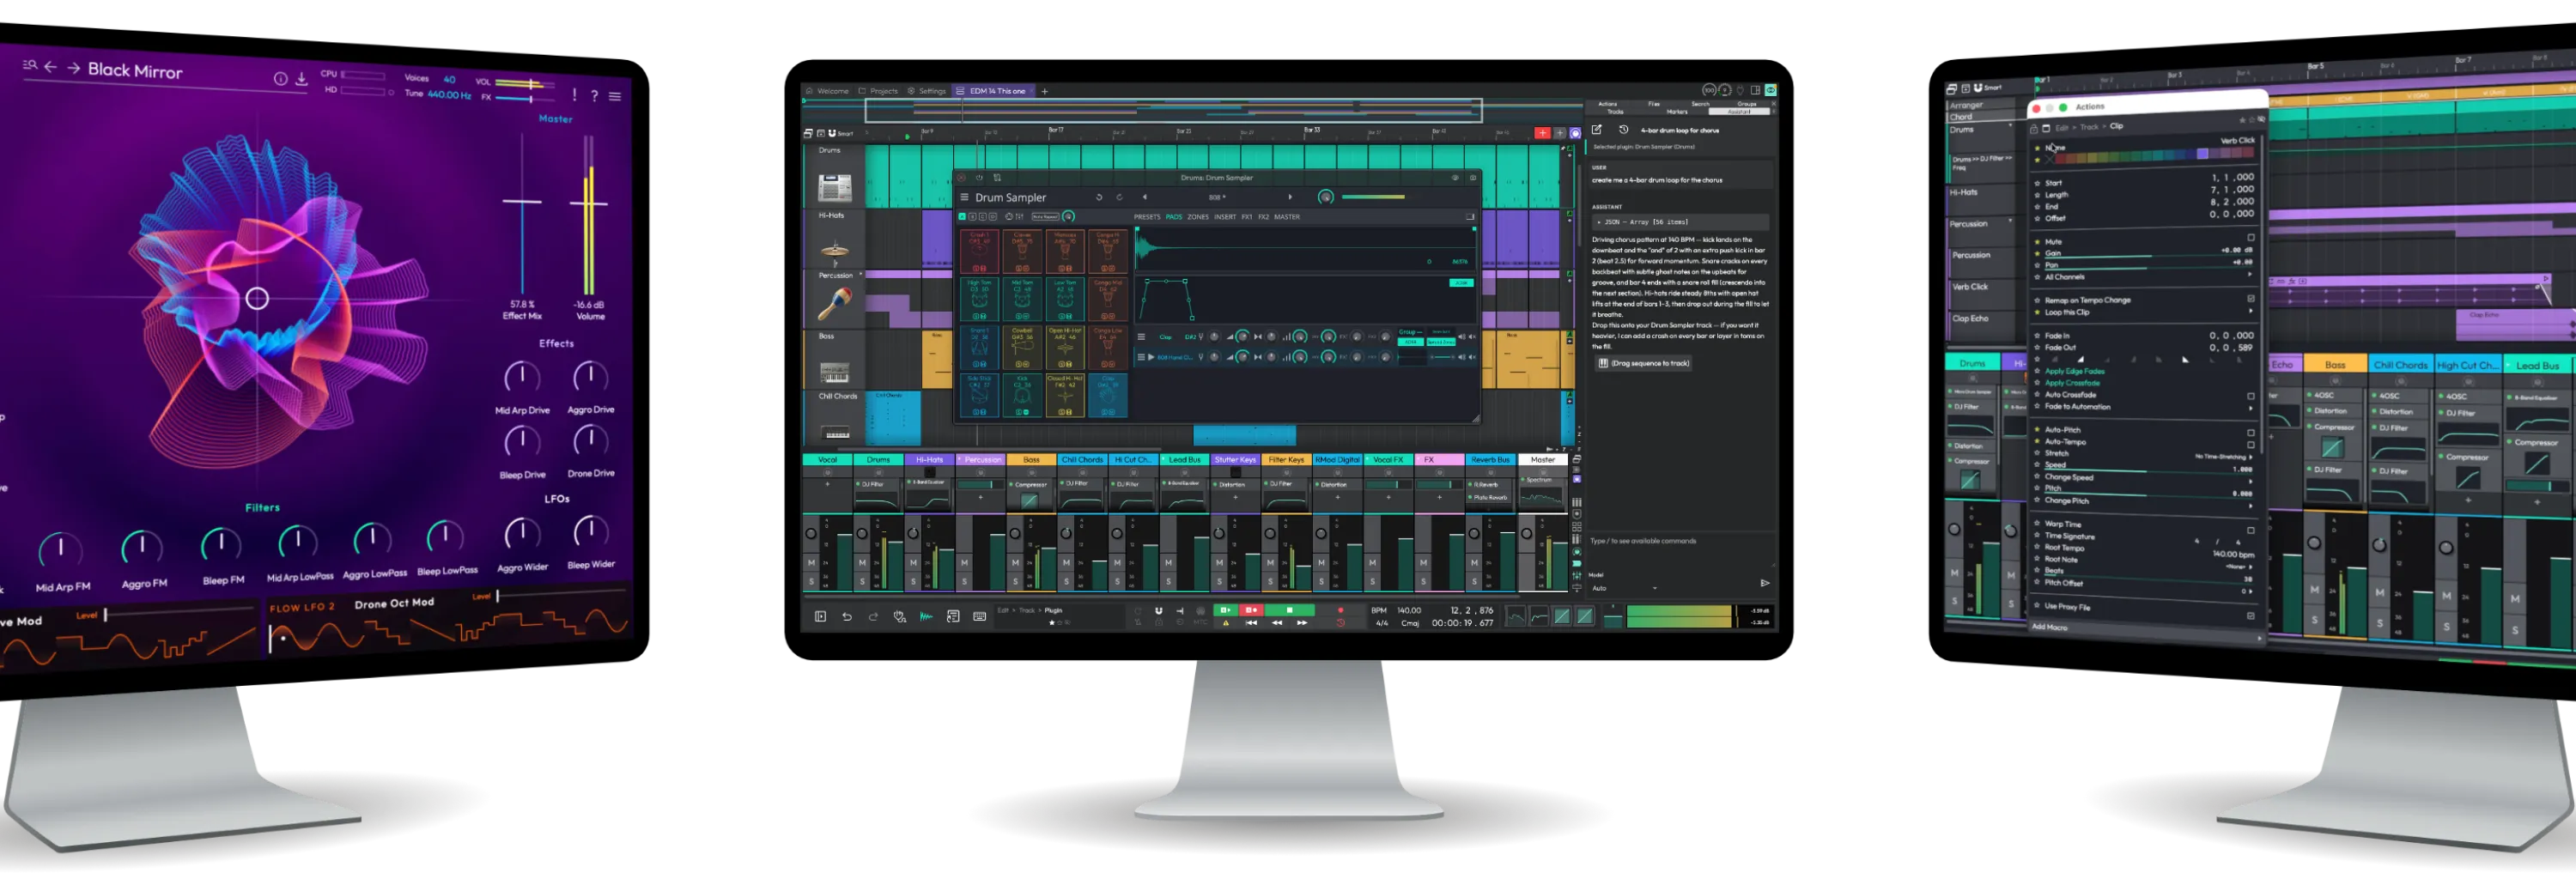Open the Settings tab
This screenshot has width=2576, height=873.
click(927, 91)
